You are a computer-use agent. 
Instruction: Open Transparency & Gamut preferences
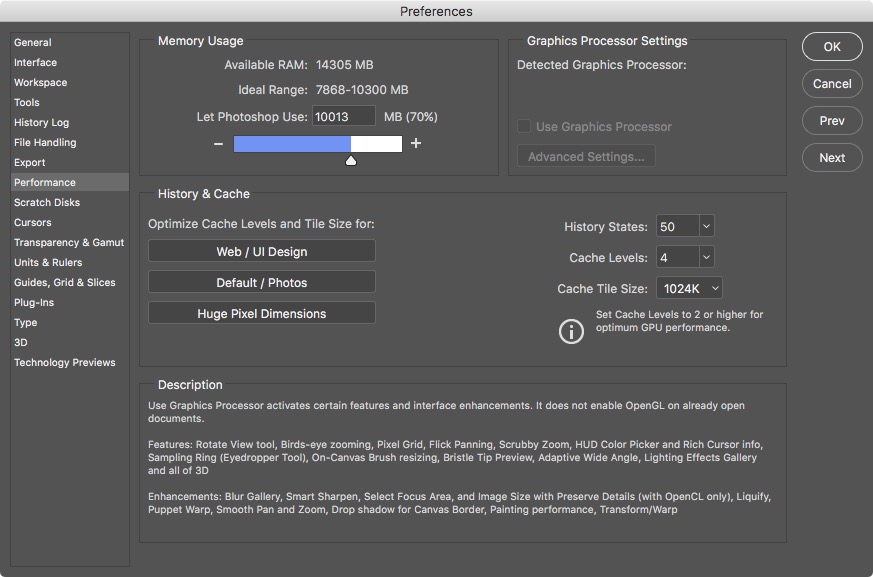69,242
